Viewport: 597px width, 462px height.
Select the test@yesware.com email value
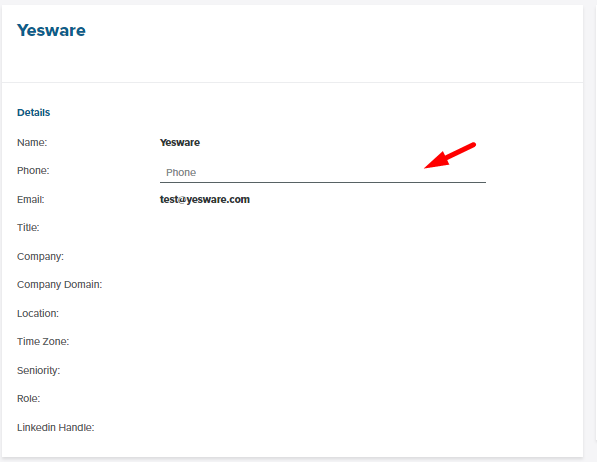[x=205, y=200]
